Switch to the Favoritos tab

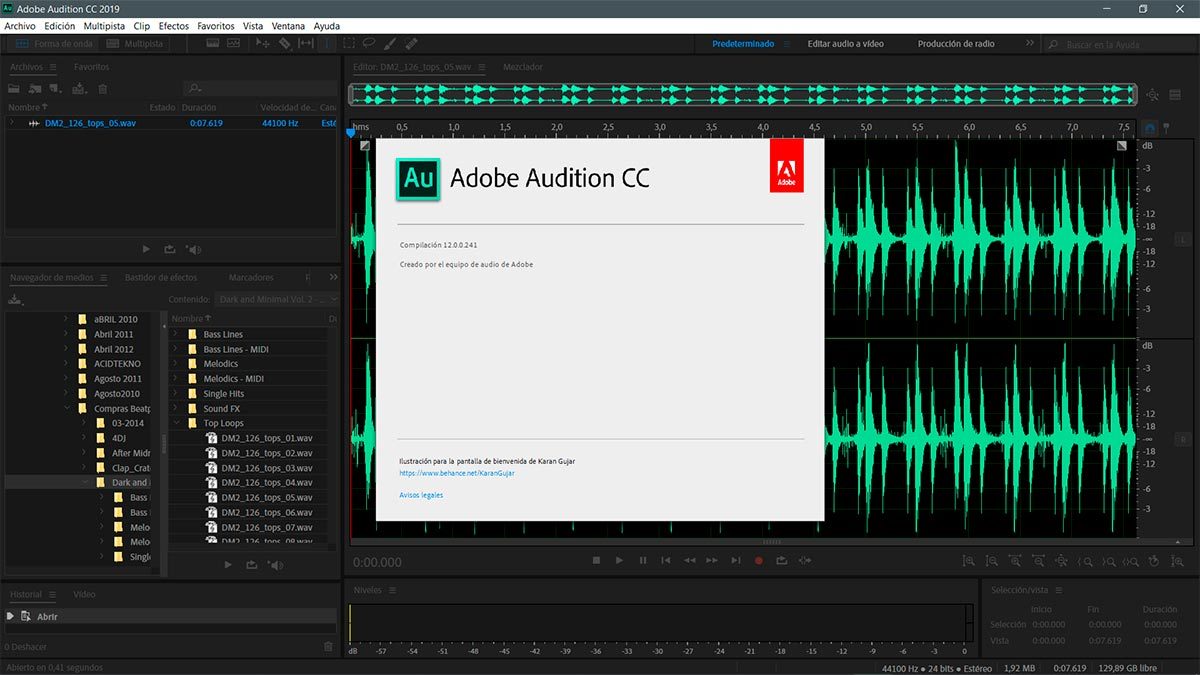pyautogui.click(x=91, y=67)
